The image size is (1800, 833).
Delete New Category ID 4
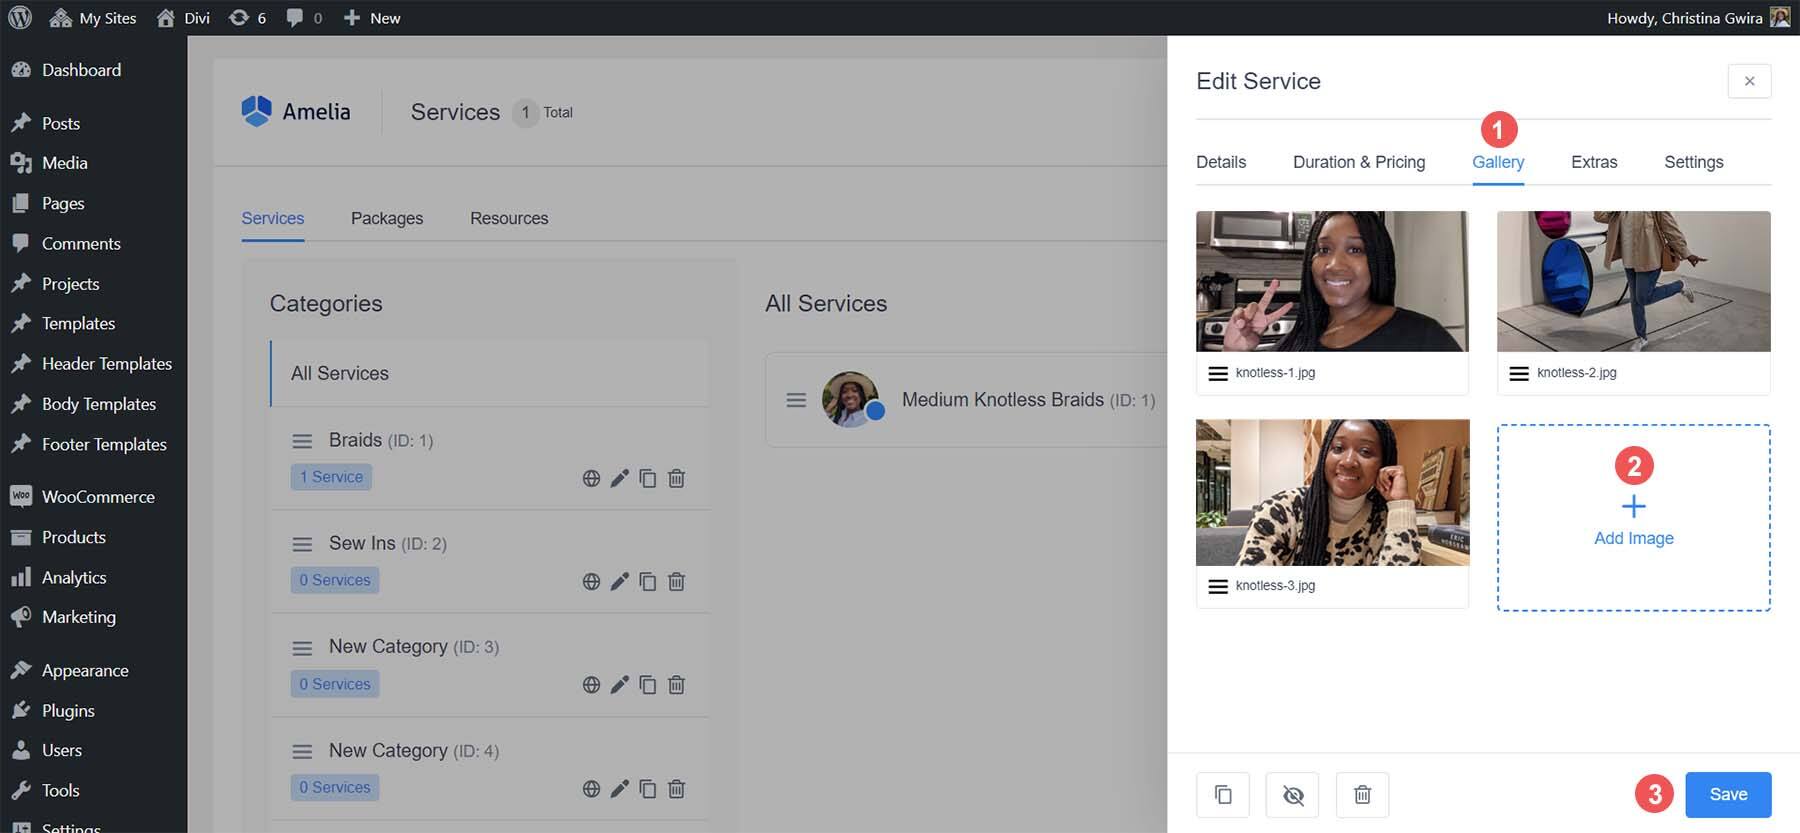point(677,789)
